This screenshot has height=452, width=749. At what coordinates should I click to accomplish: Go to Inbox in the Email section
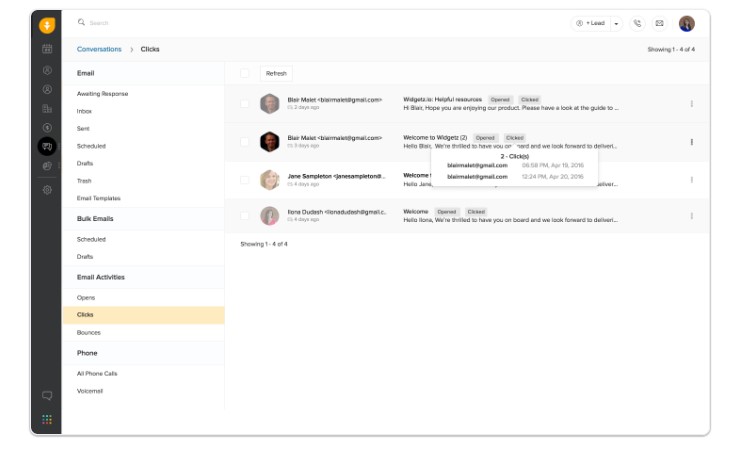tap(84, 111)
